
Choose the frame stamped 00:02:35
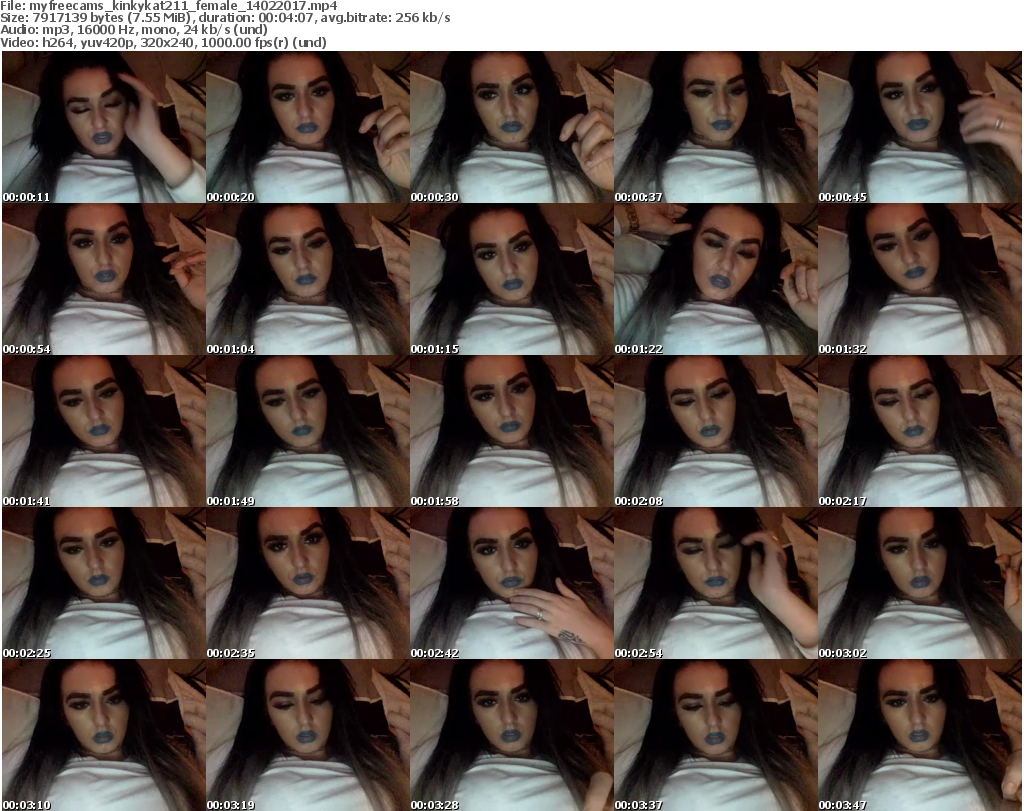pyautogui.click(x=308, y=583)
